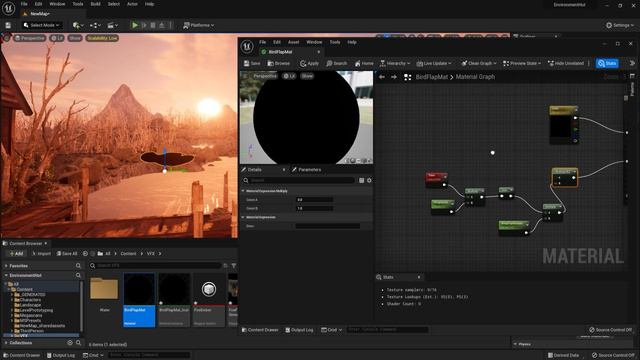
Task: Open Output Log in material editor
Action: [299, 330]
